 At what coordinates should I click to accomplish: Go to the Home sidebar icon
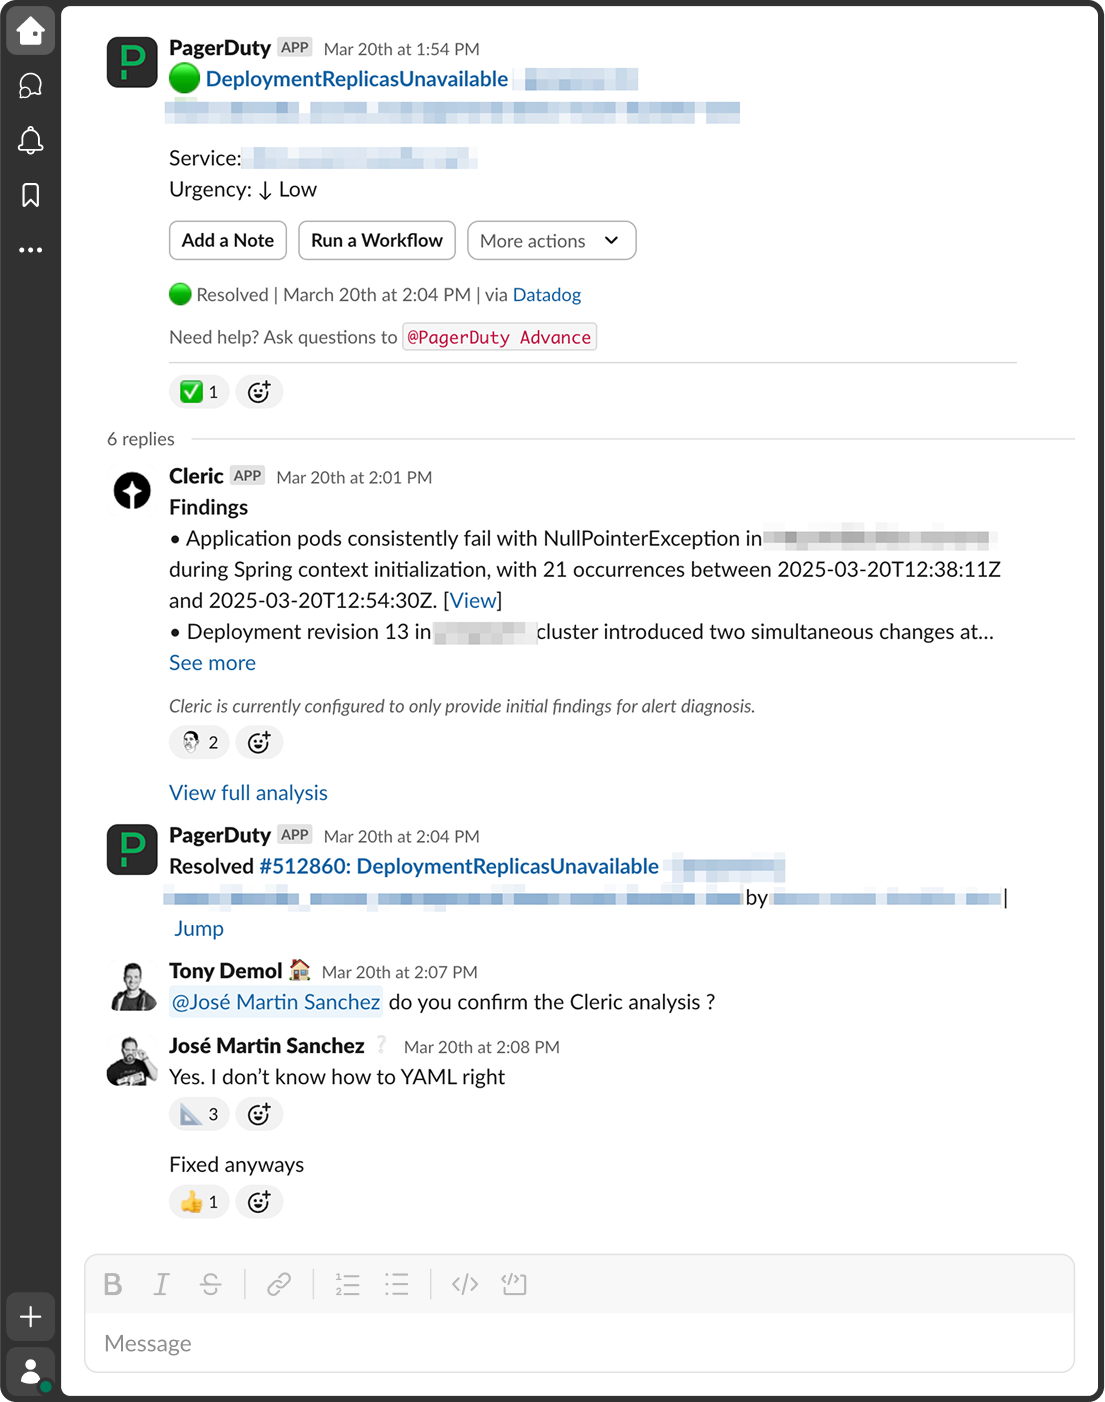[x=30, y=31]
